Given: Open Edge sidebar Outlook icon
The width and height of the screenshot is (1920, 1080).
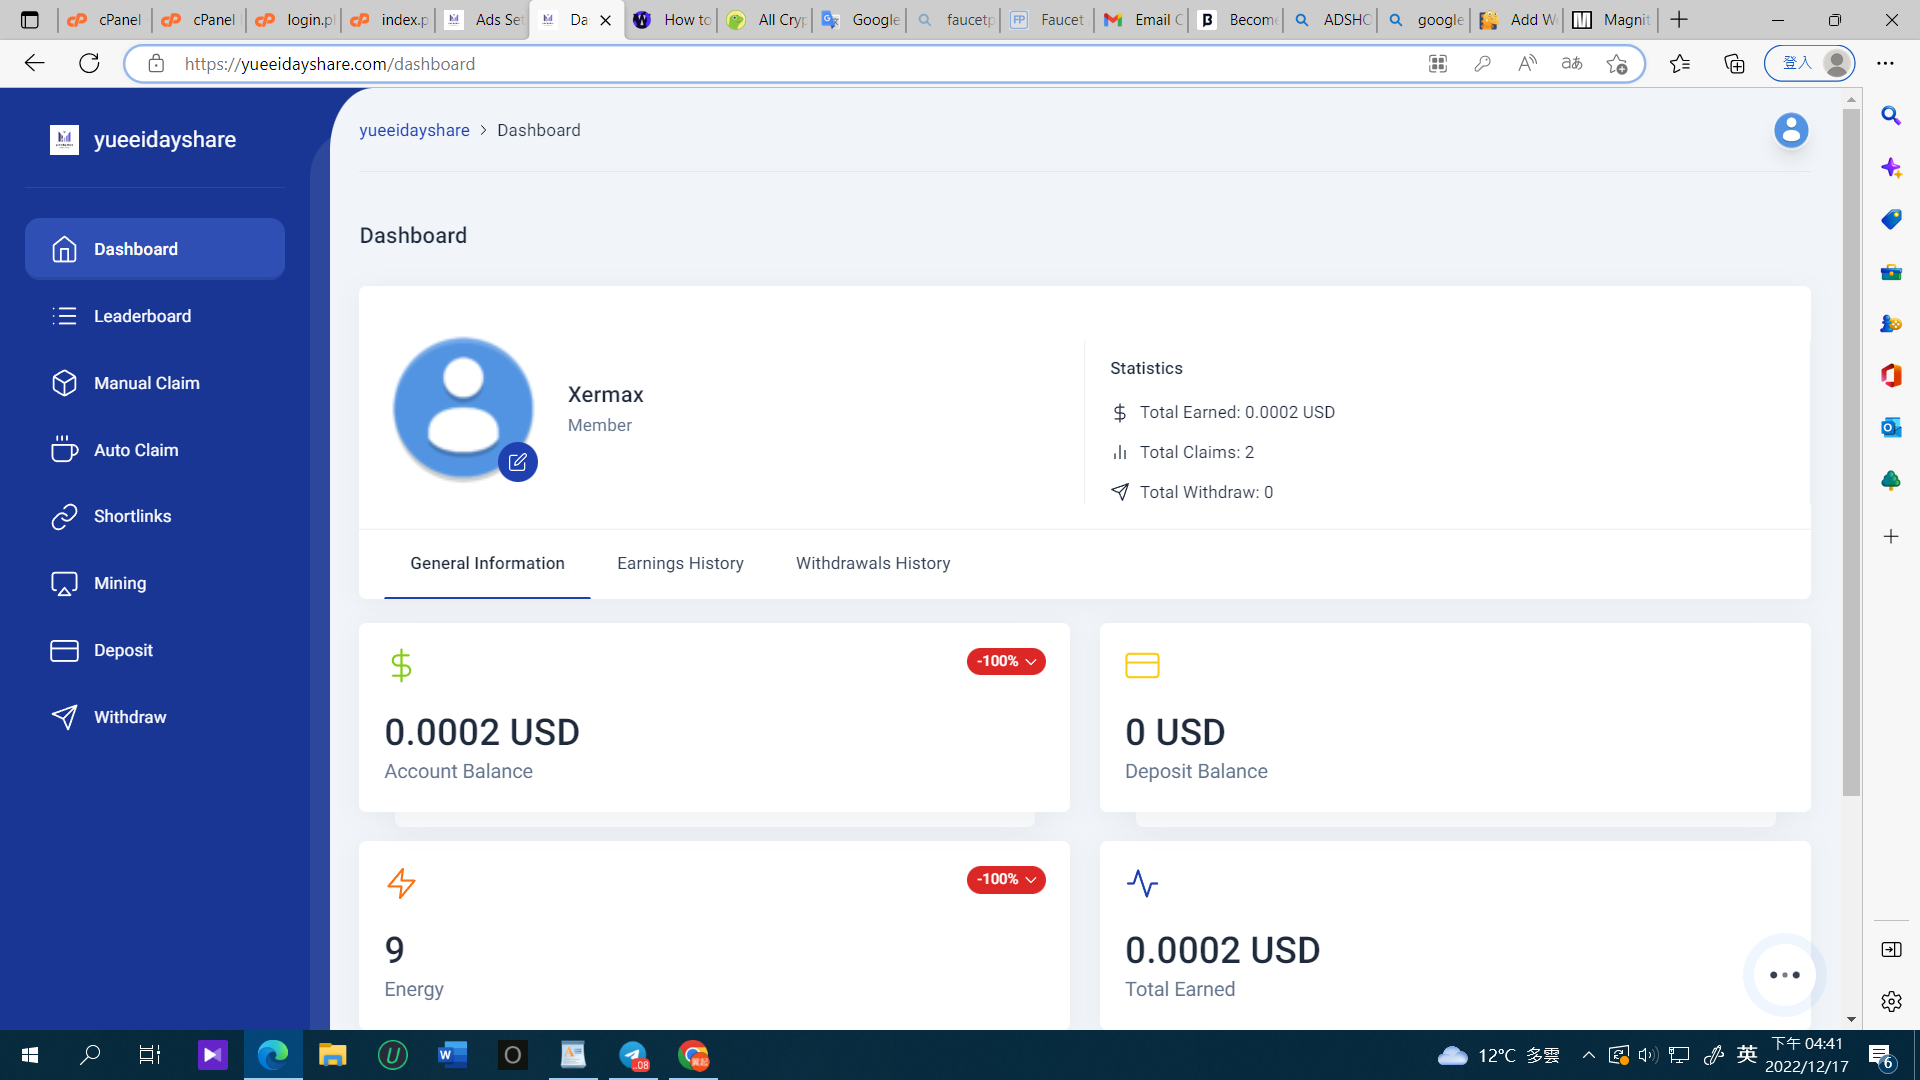Looking at the screenshot, I should pyautogui.click(x=1891, y=428).
